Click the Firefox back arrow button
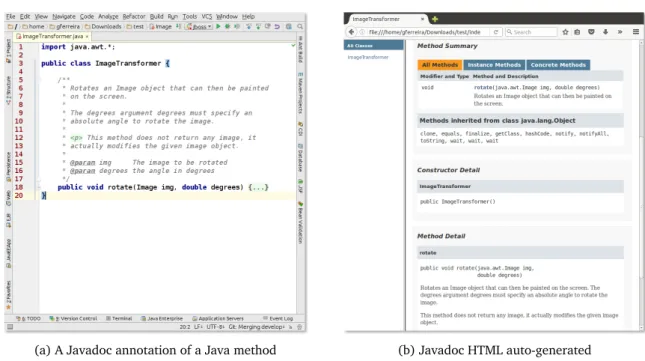 (351, 32)
